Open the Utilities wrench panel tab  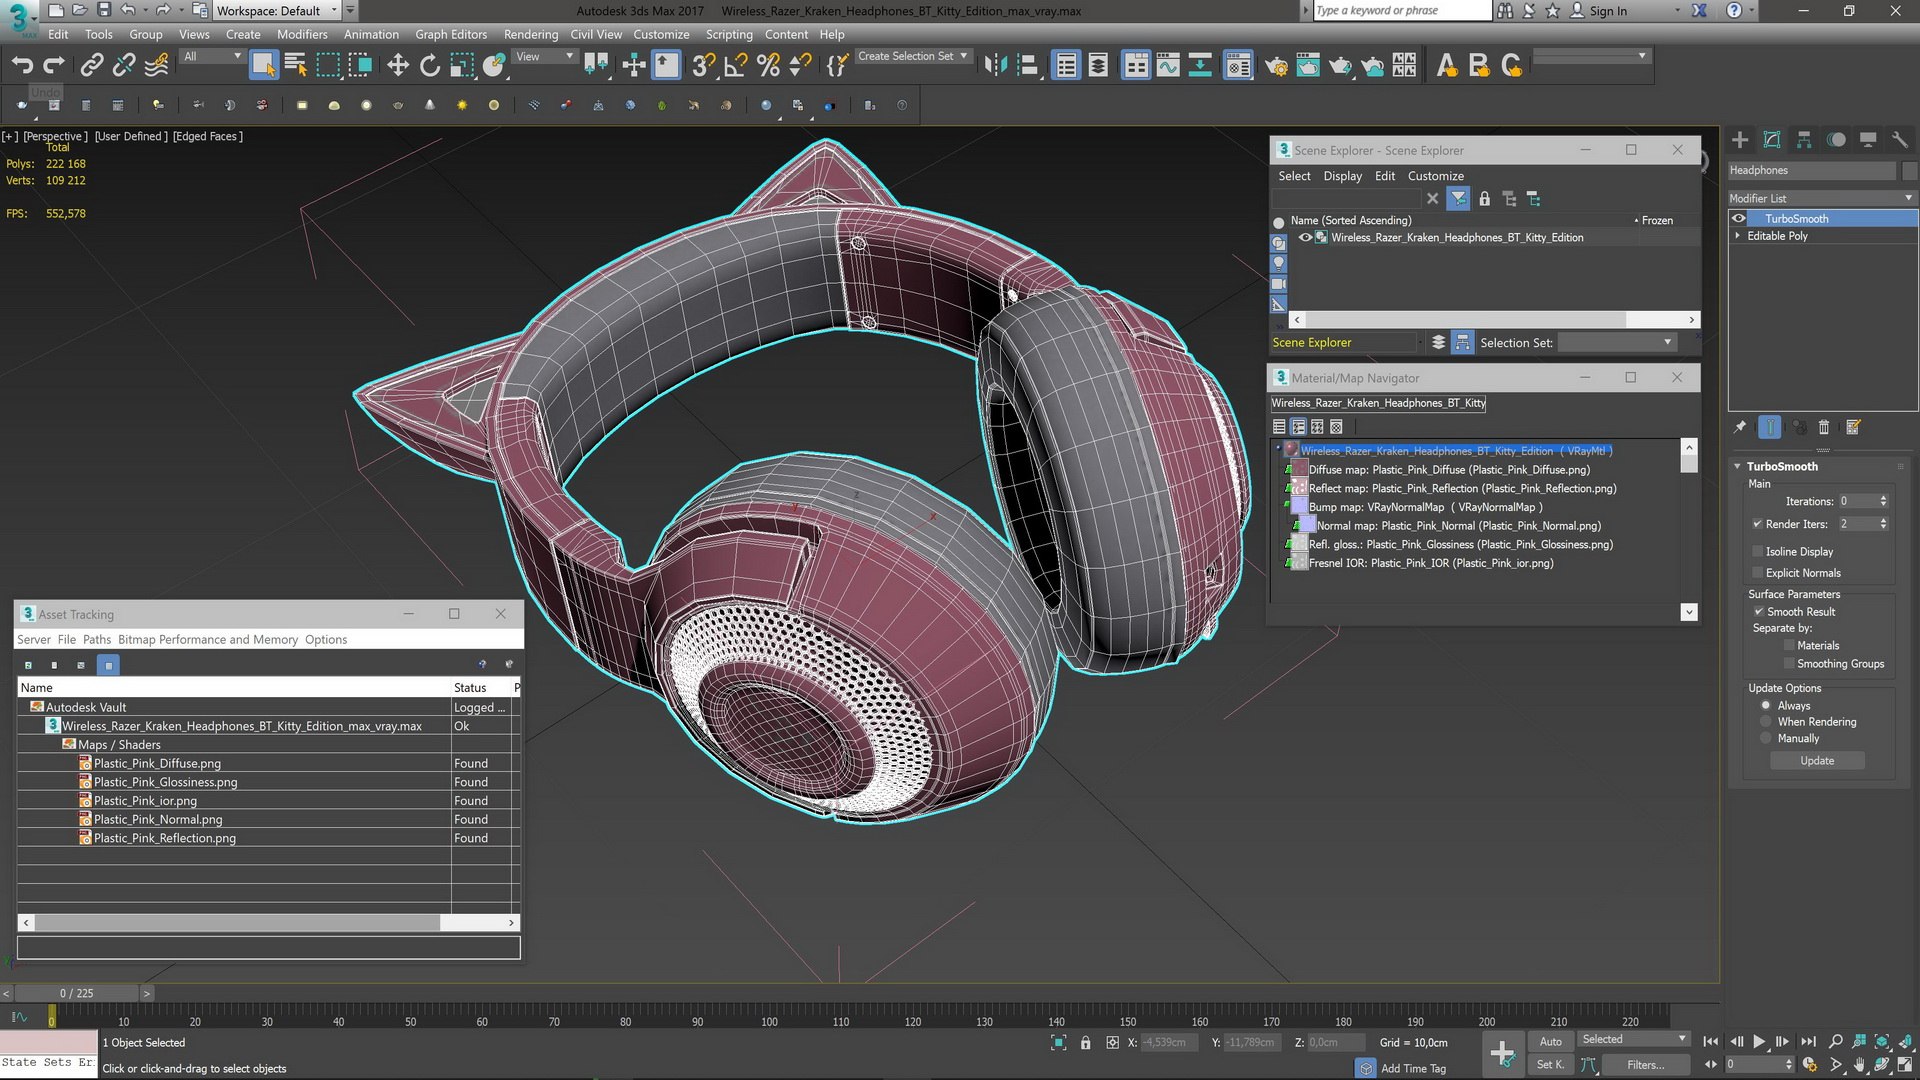[x=1900, y=140]
